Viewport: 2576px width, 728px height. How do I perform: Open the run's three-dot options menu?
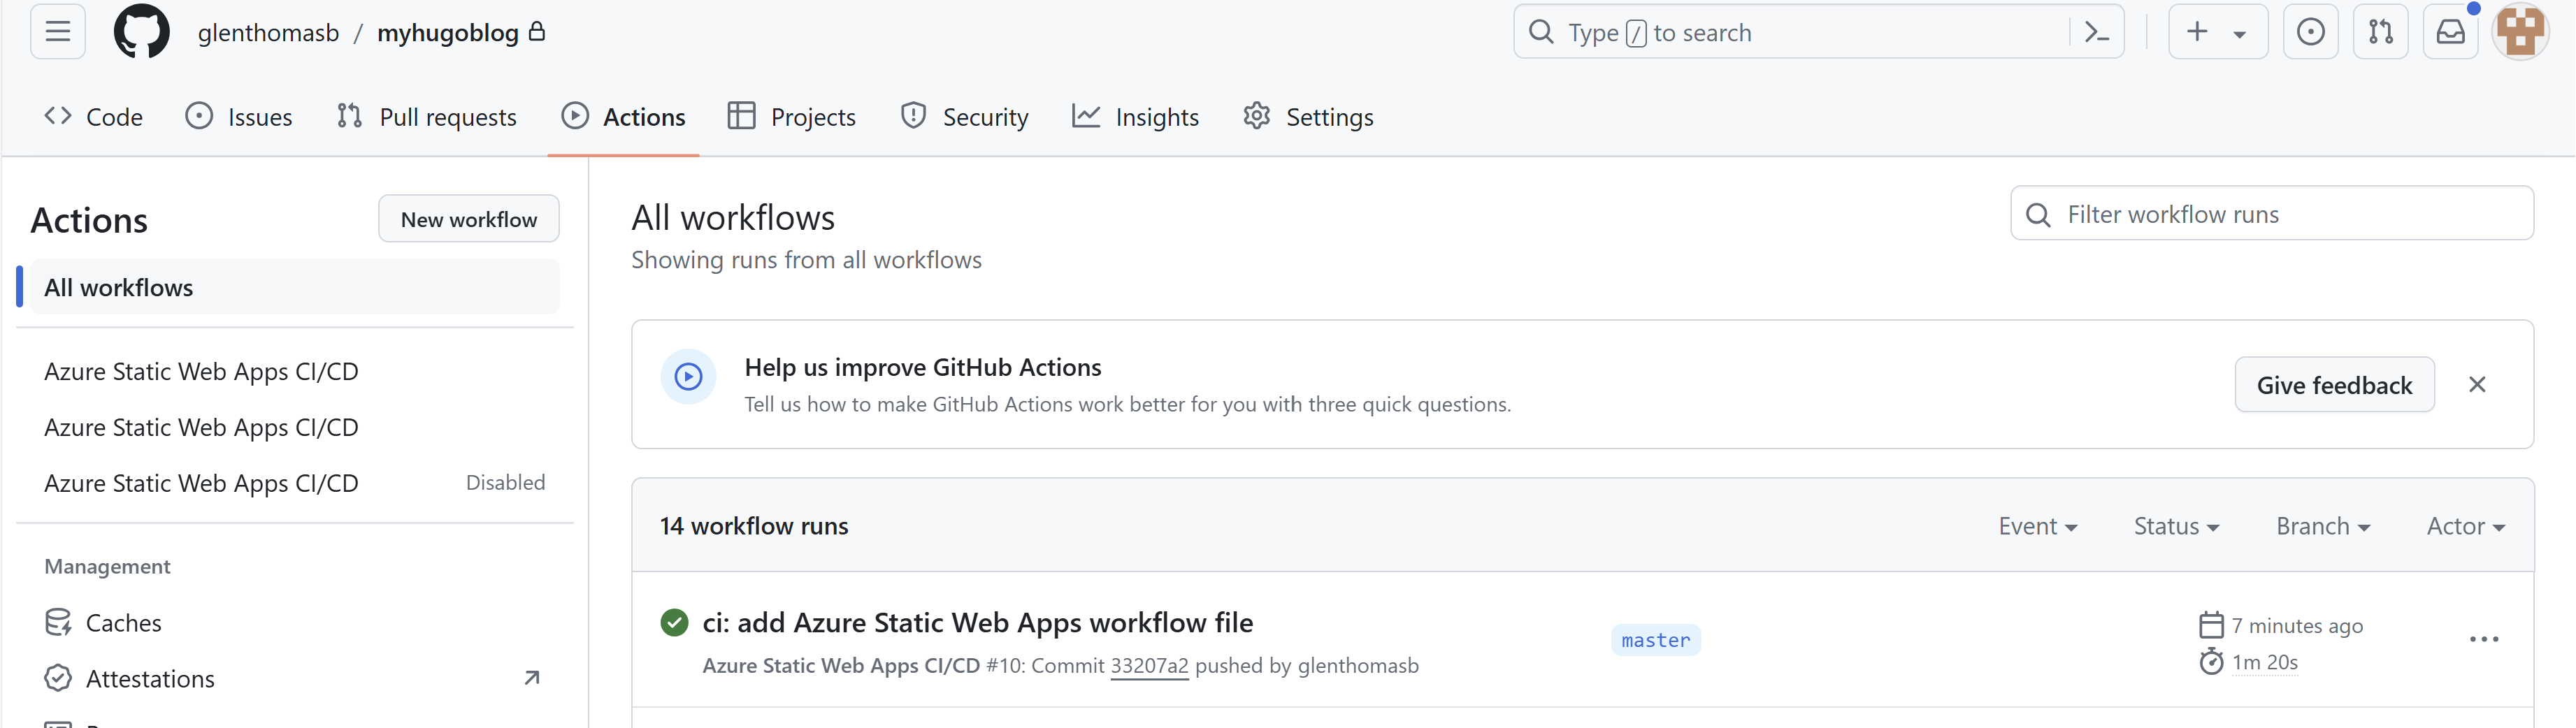[2484, 640]
